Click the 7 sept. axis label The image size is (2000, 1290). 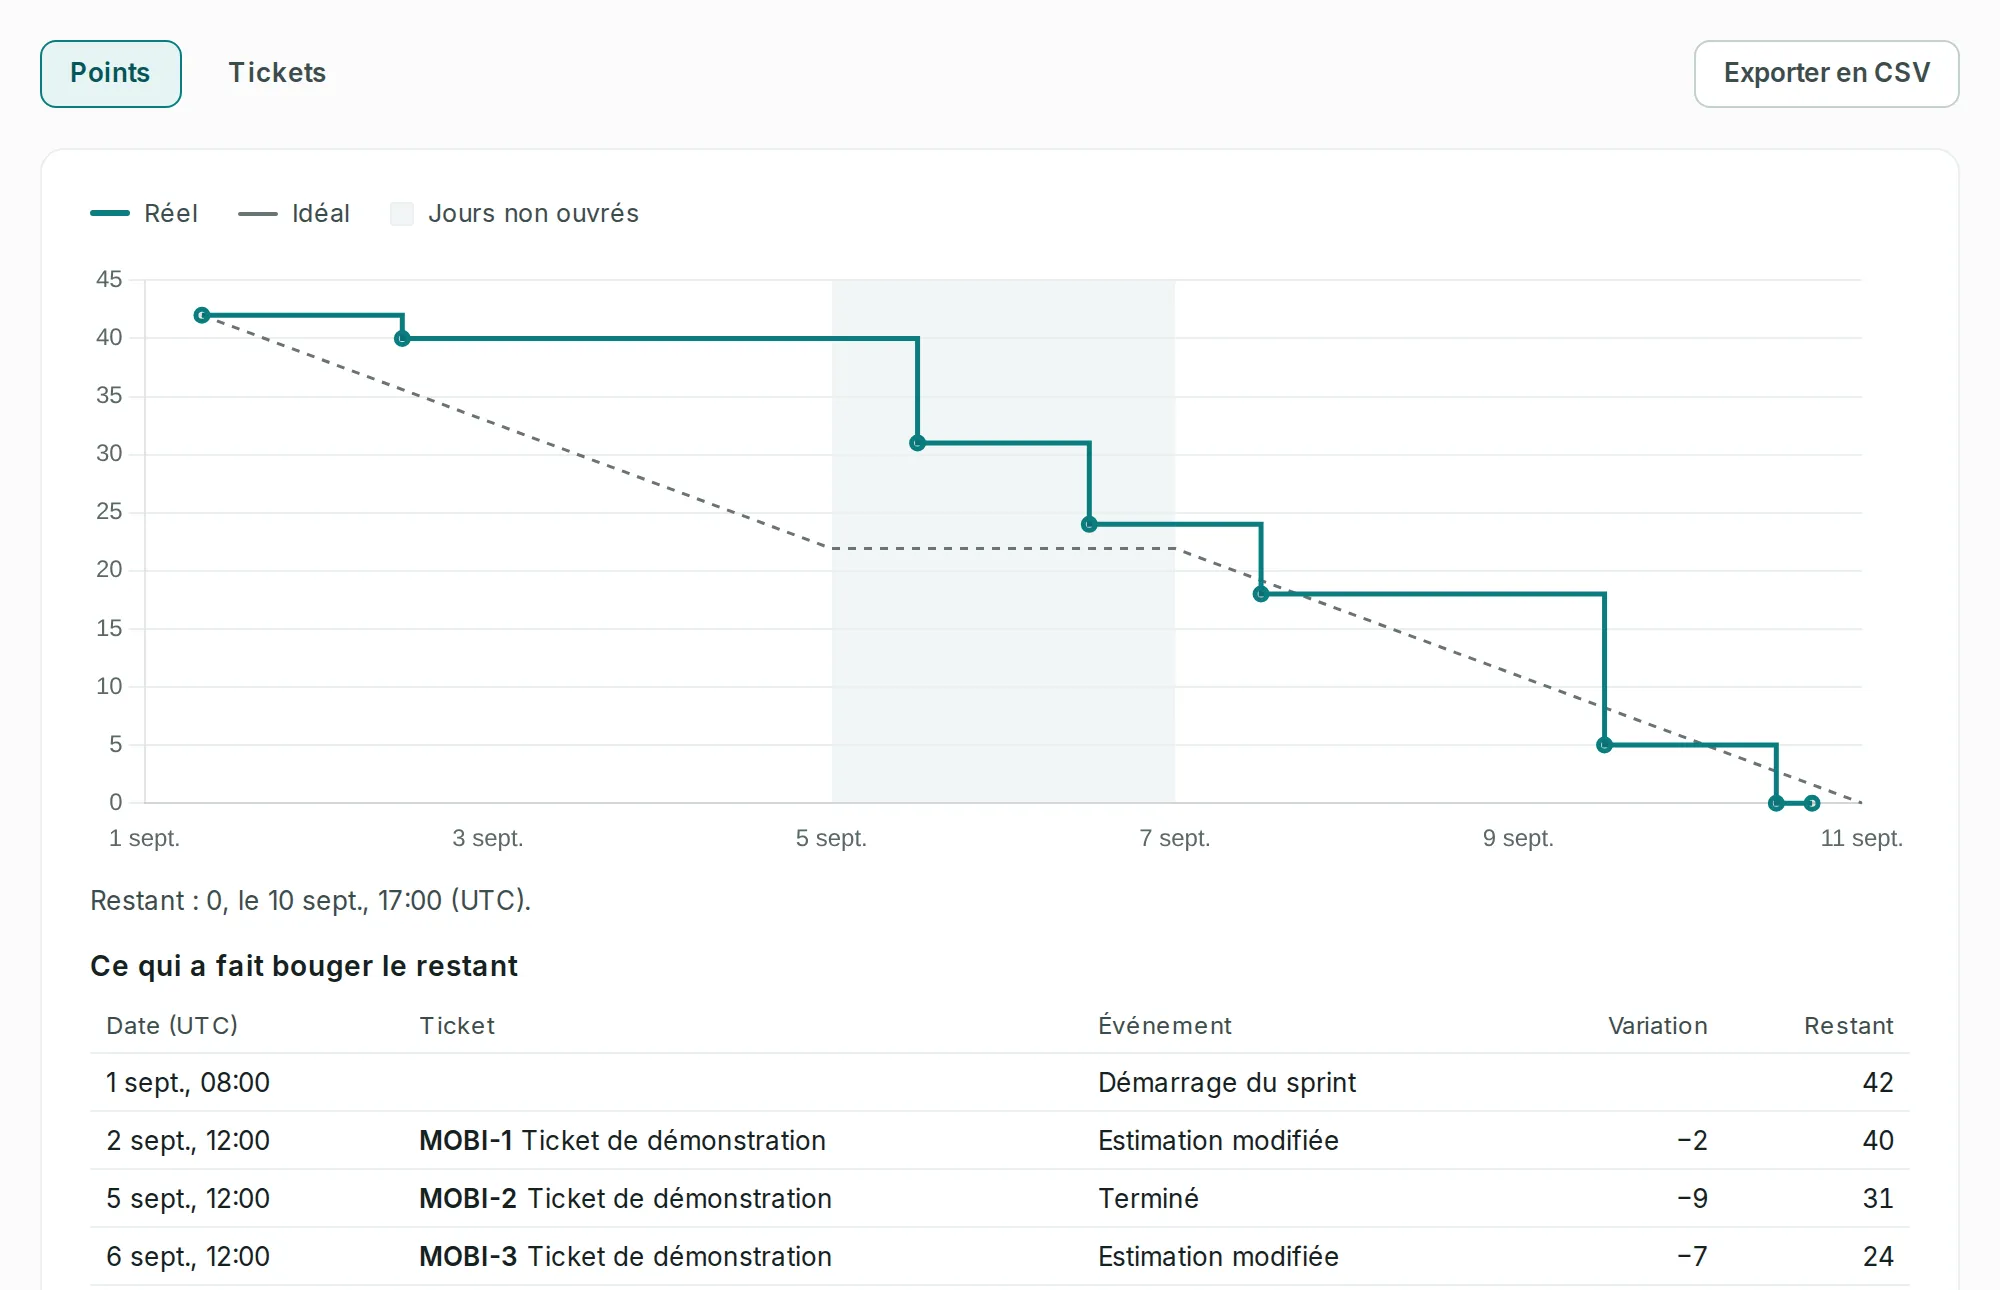(1175, 838)
